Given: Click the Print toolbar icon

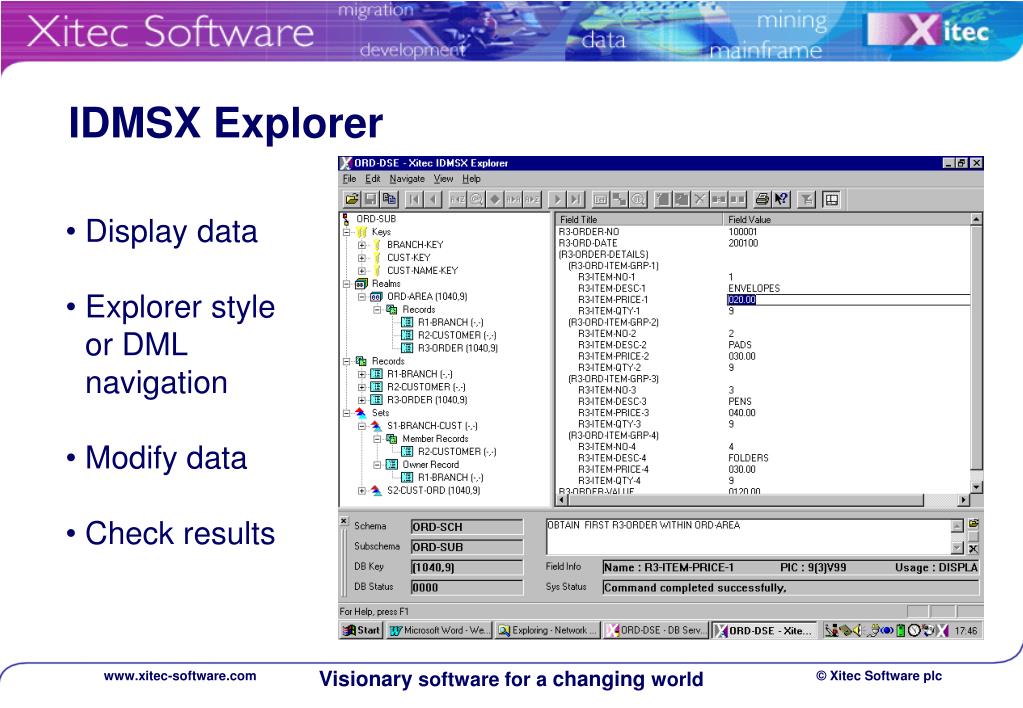Looking at the screenshot, I should coord(761,199).
